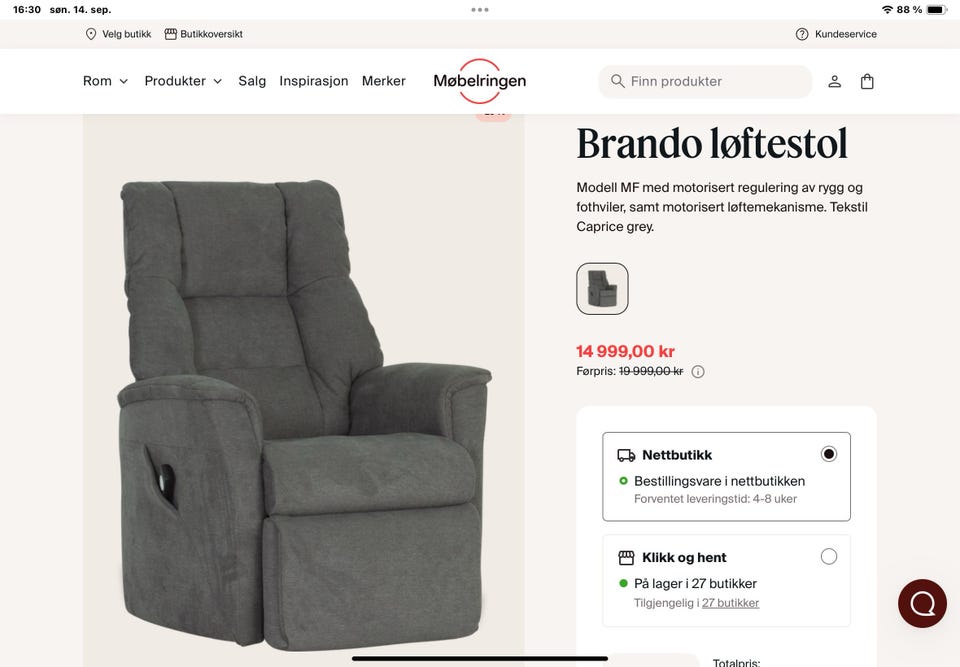Click the Butikkoversikt store icon
960x667 pixels.
171,34
